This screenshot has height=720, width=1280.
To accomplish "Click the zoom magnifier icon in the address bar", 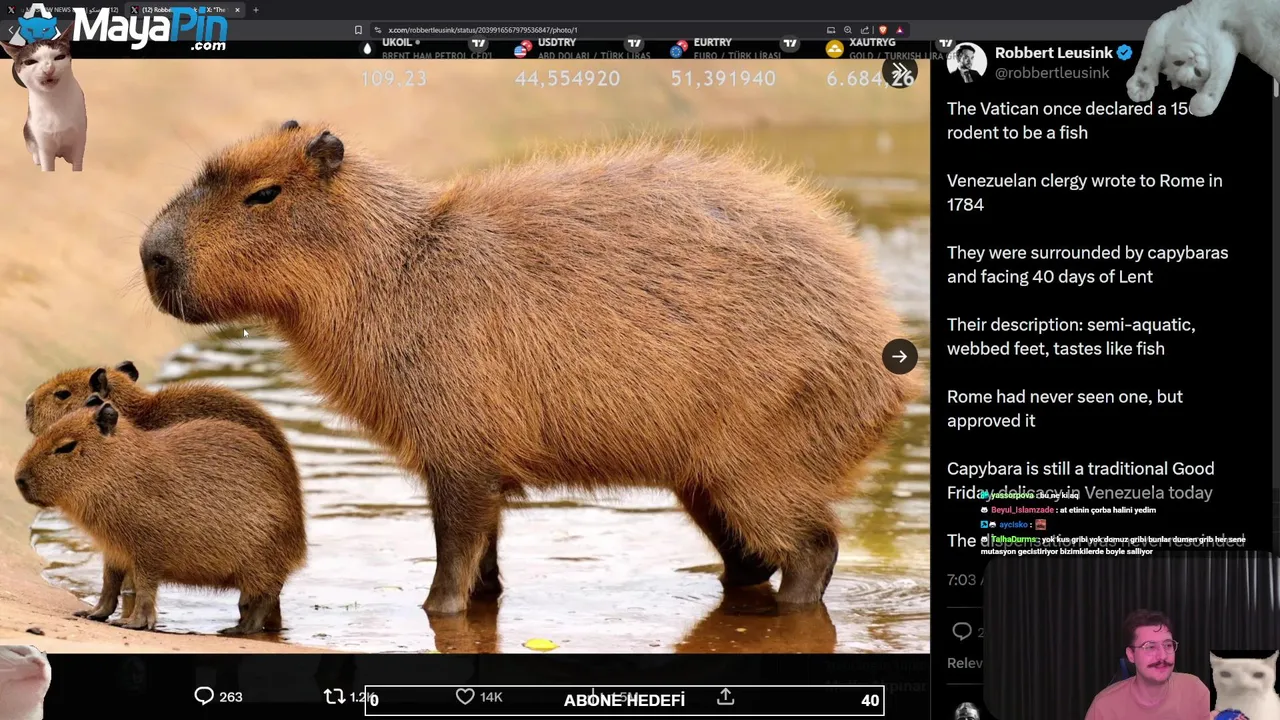I will (848, 30).
